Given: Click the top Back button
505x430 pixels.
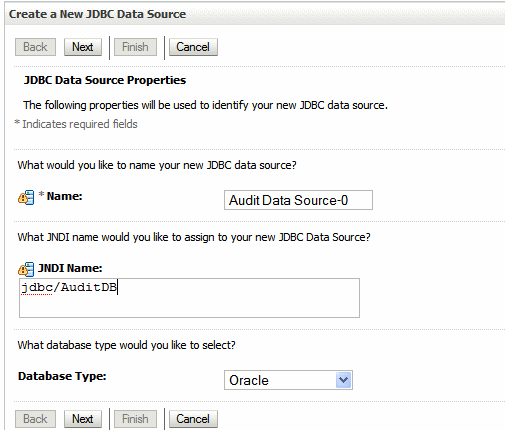Looking at the screenshot, I should click(35, 47).
